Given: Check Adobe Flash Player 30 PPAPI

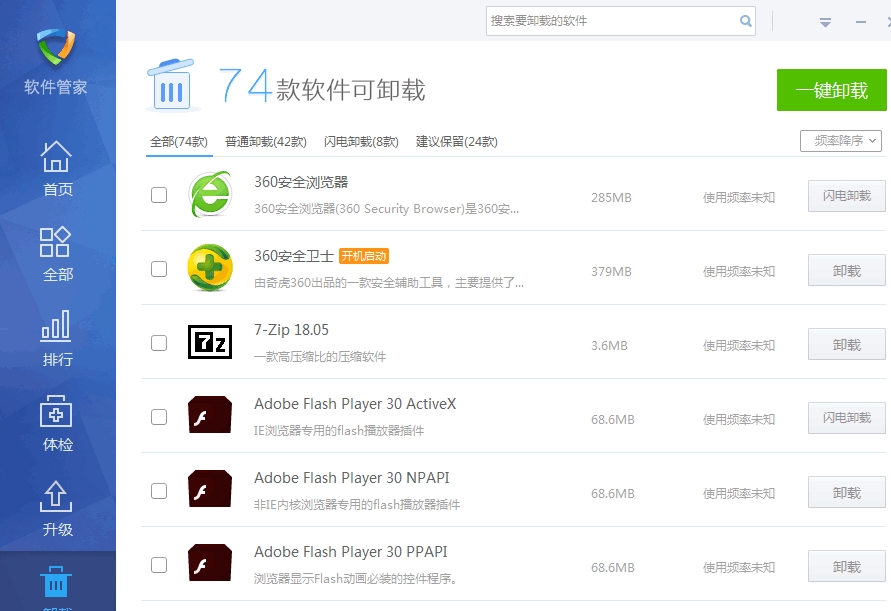Looking at the screenshot, I should click(159, 565).
